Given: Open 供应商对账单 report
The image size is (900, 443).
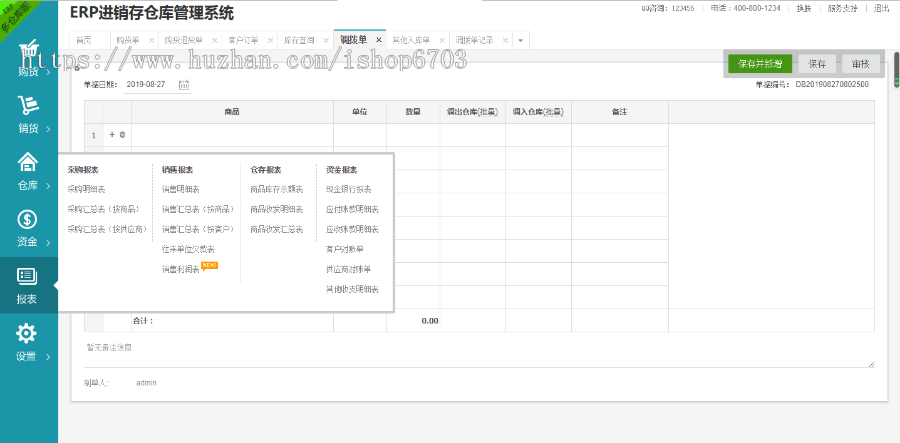Looking at the screenshot, I should pos(348,269).
